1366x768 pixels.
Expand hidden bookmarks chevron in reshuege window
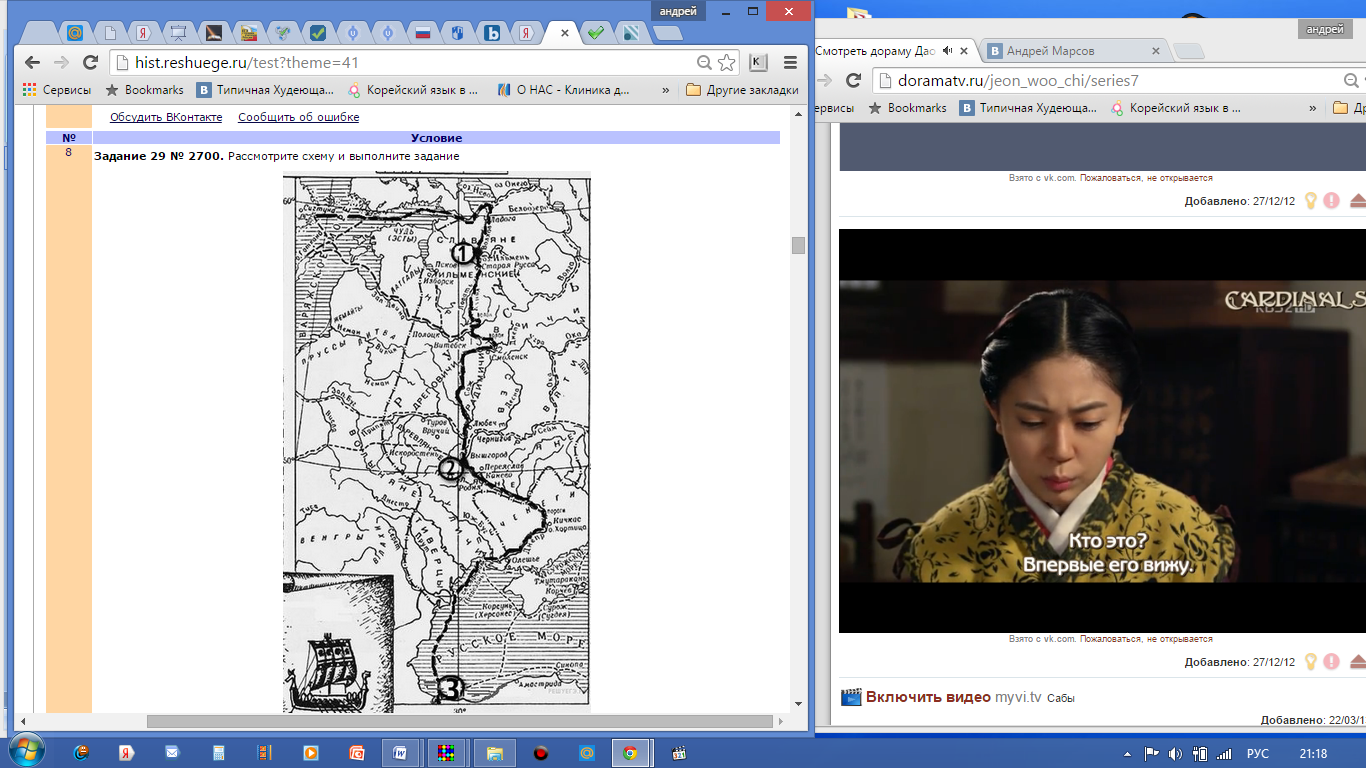pyautogui.click(x=666, y=90)
